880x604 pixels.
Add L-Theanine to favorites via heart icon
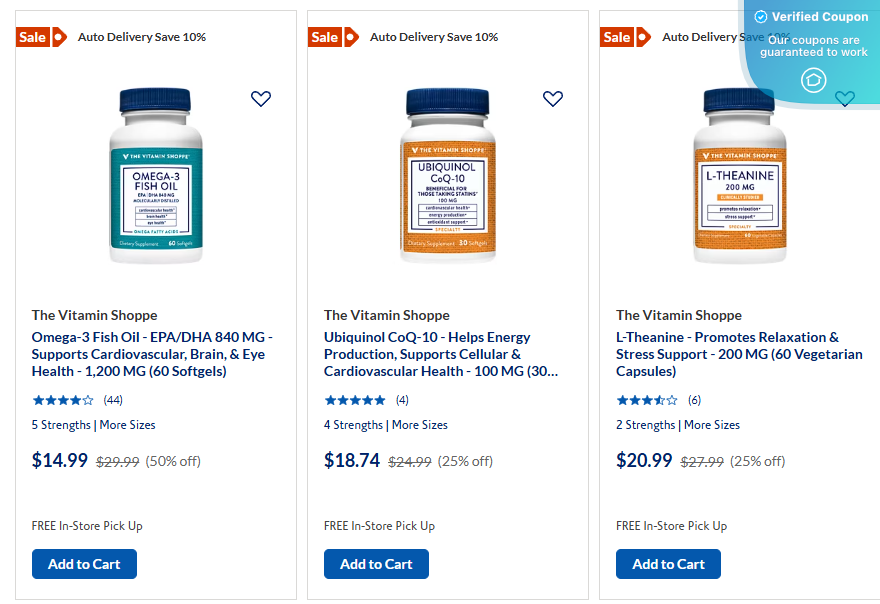[845, 99]
